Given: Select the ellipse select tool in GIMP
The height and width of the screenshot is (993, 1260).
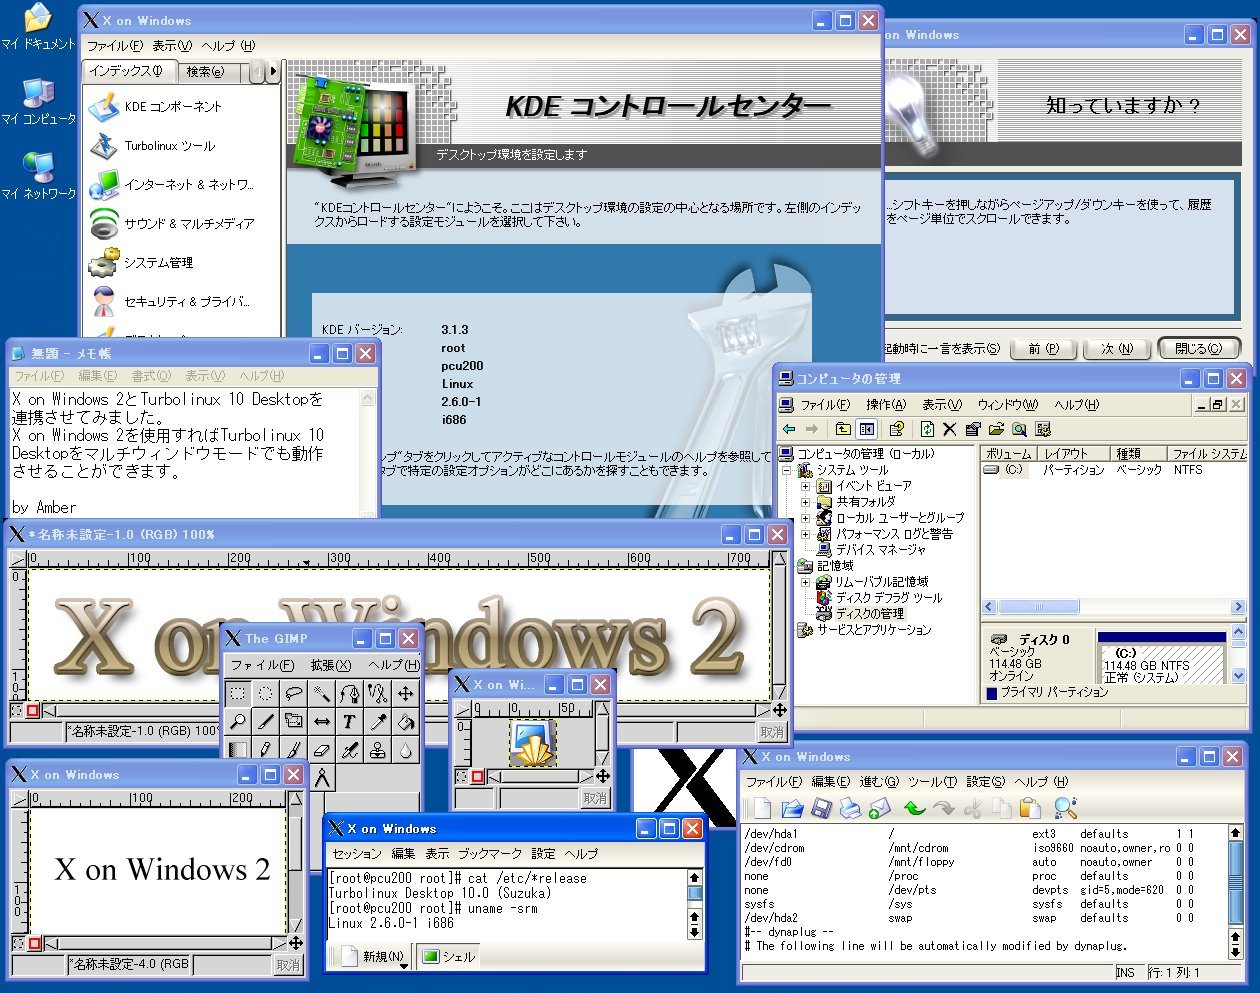Looking at the screenshot, I should [x=265, y=692].
